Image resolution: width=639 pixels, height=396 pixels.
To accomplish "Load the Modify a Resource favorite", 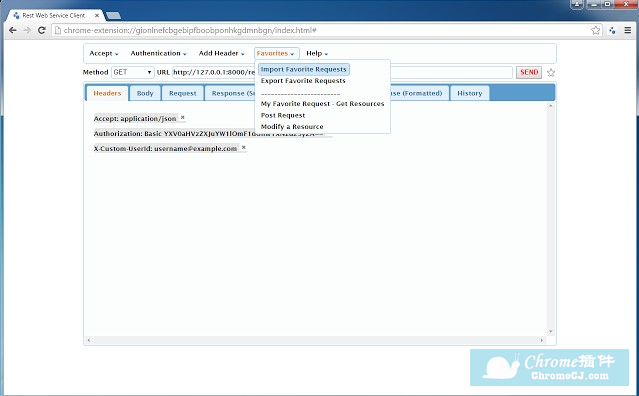I will pyautogui.click(x=292, y=127).
